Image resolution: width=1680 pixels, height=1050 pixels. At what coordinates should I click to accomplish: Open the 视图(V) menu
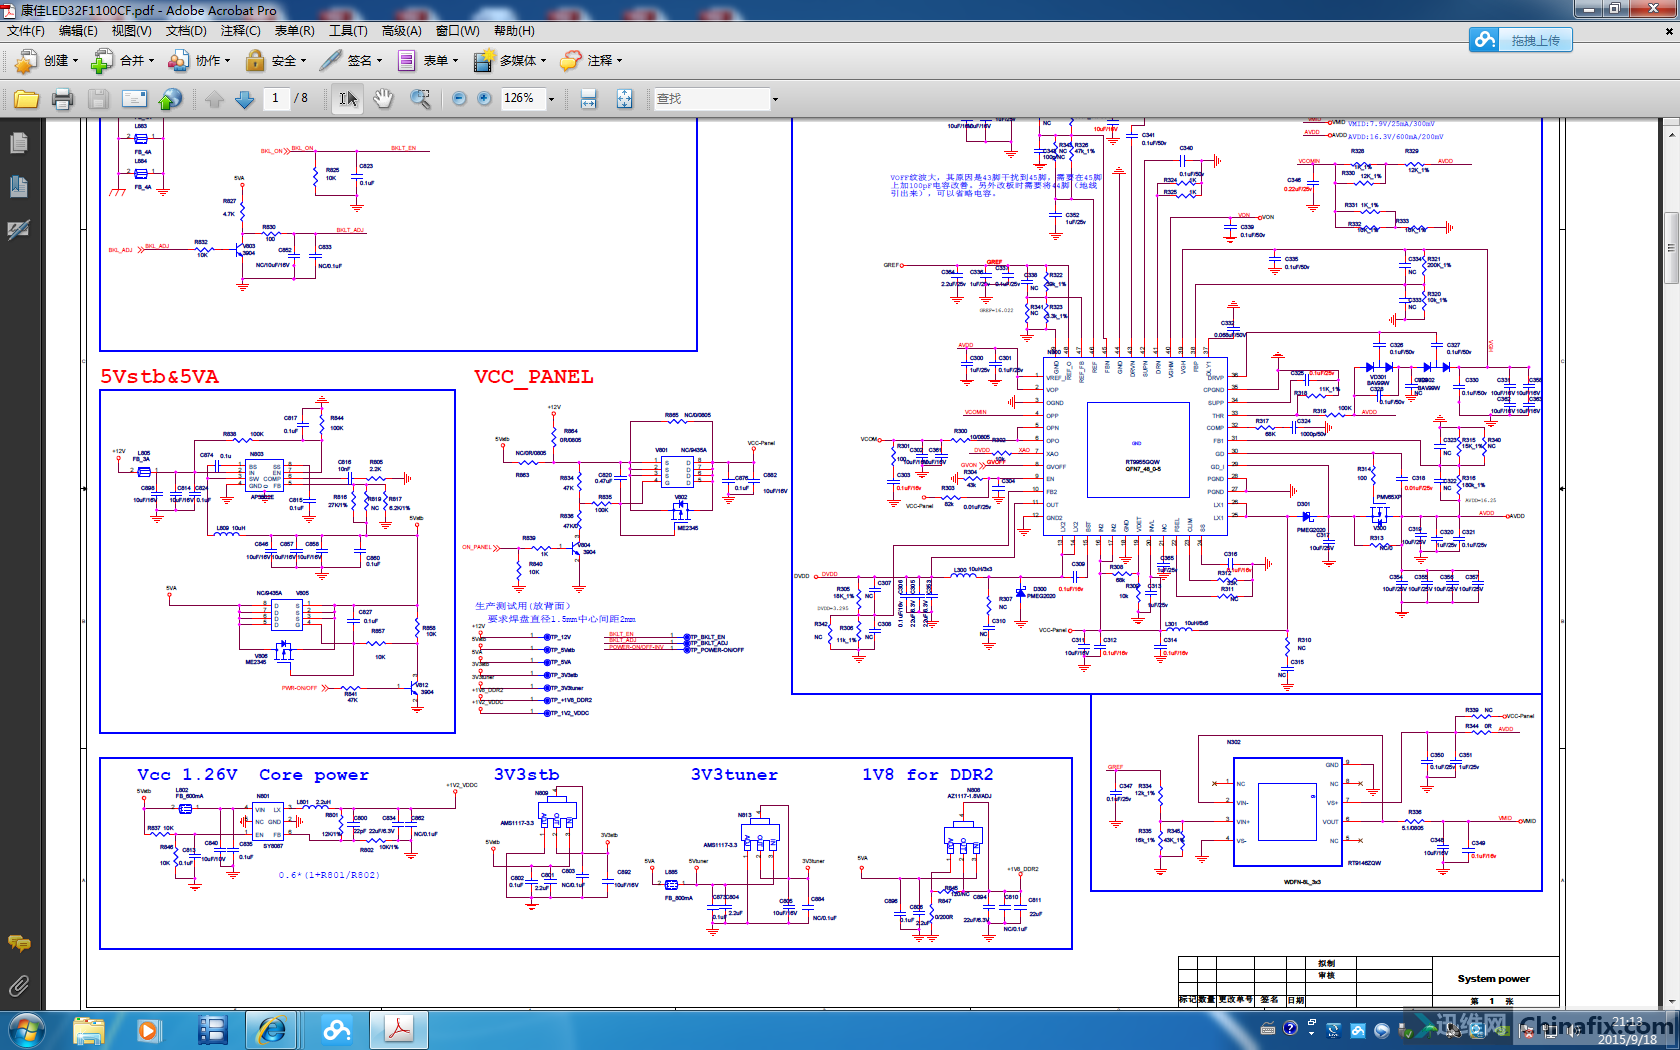131,31
